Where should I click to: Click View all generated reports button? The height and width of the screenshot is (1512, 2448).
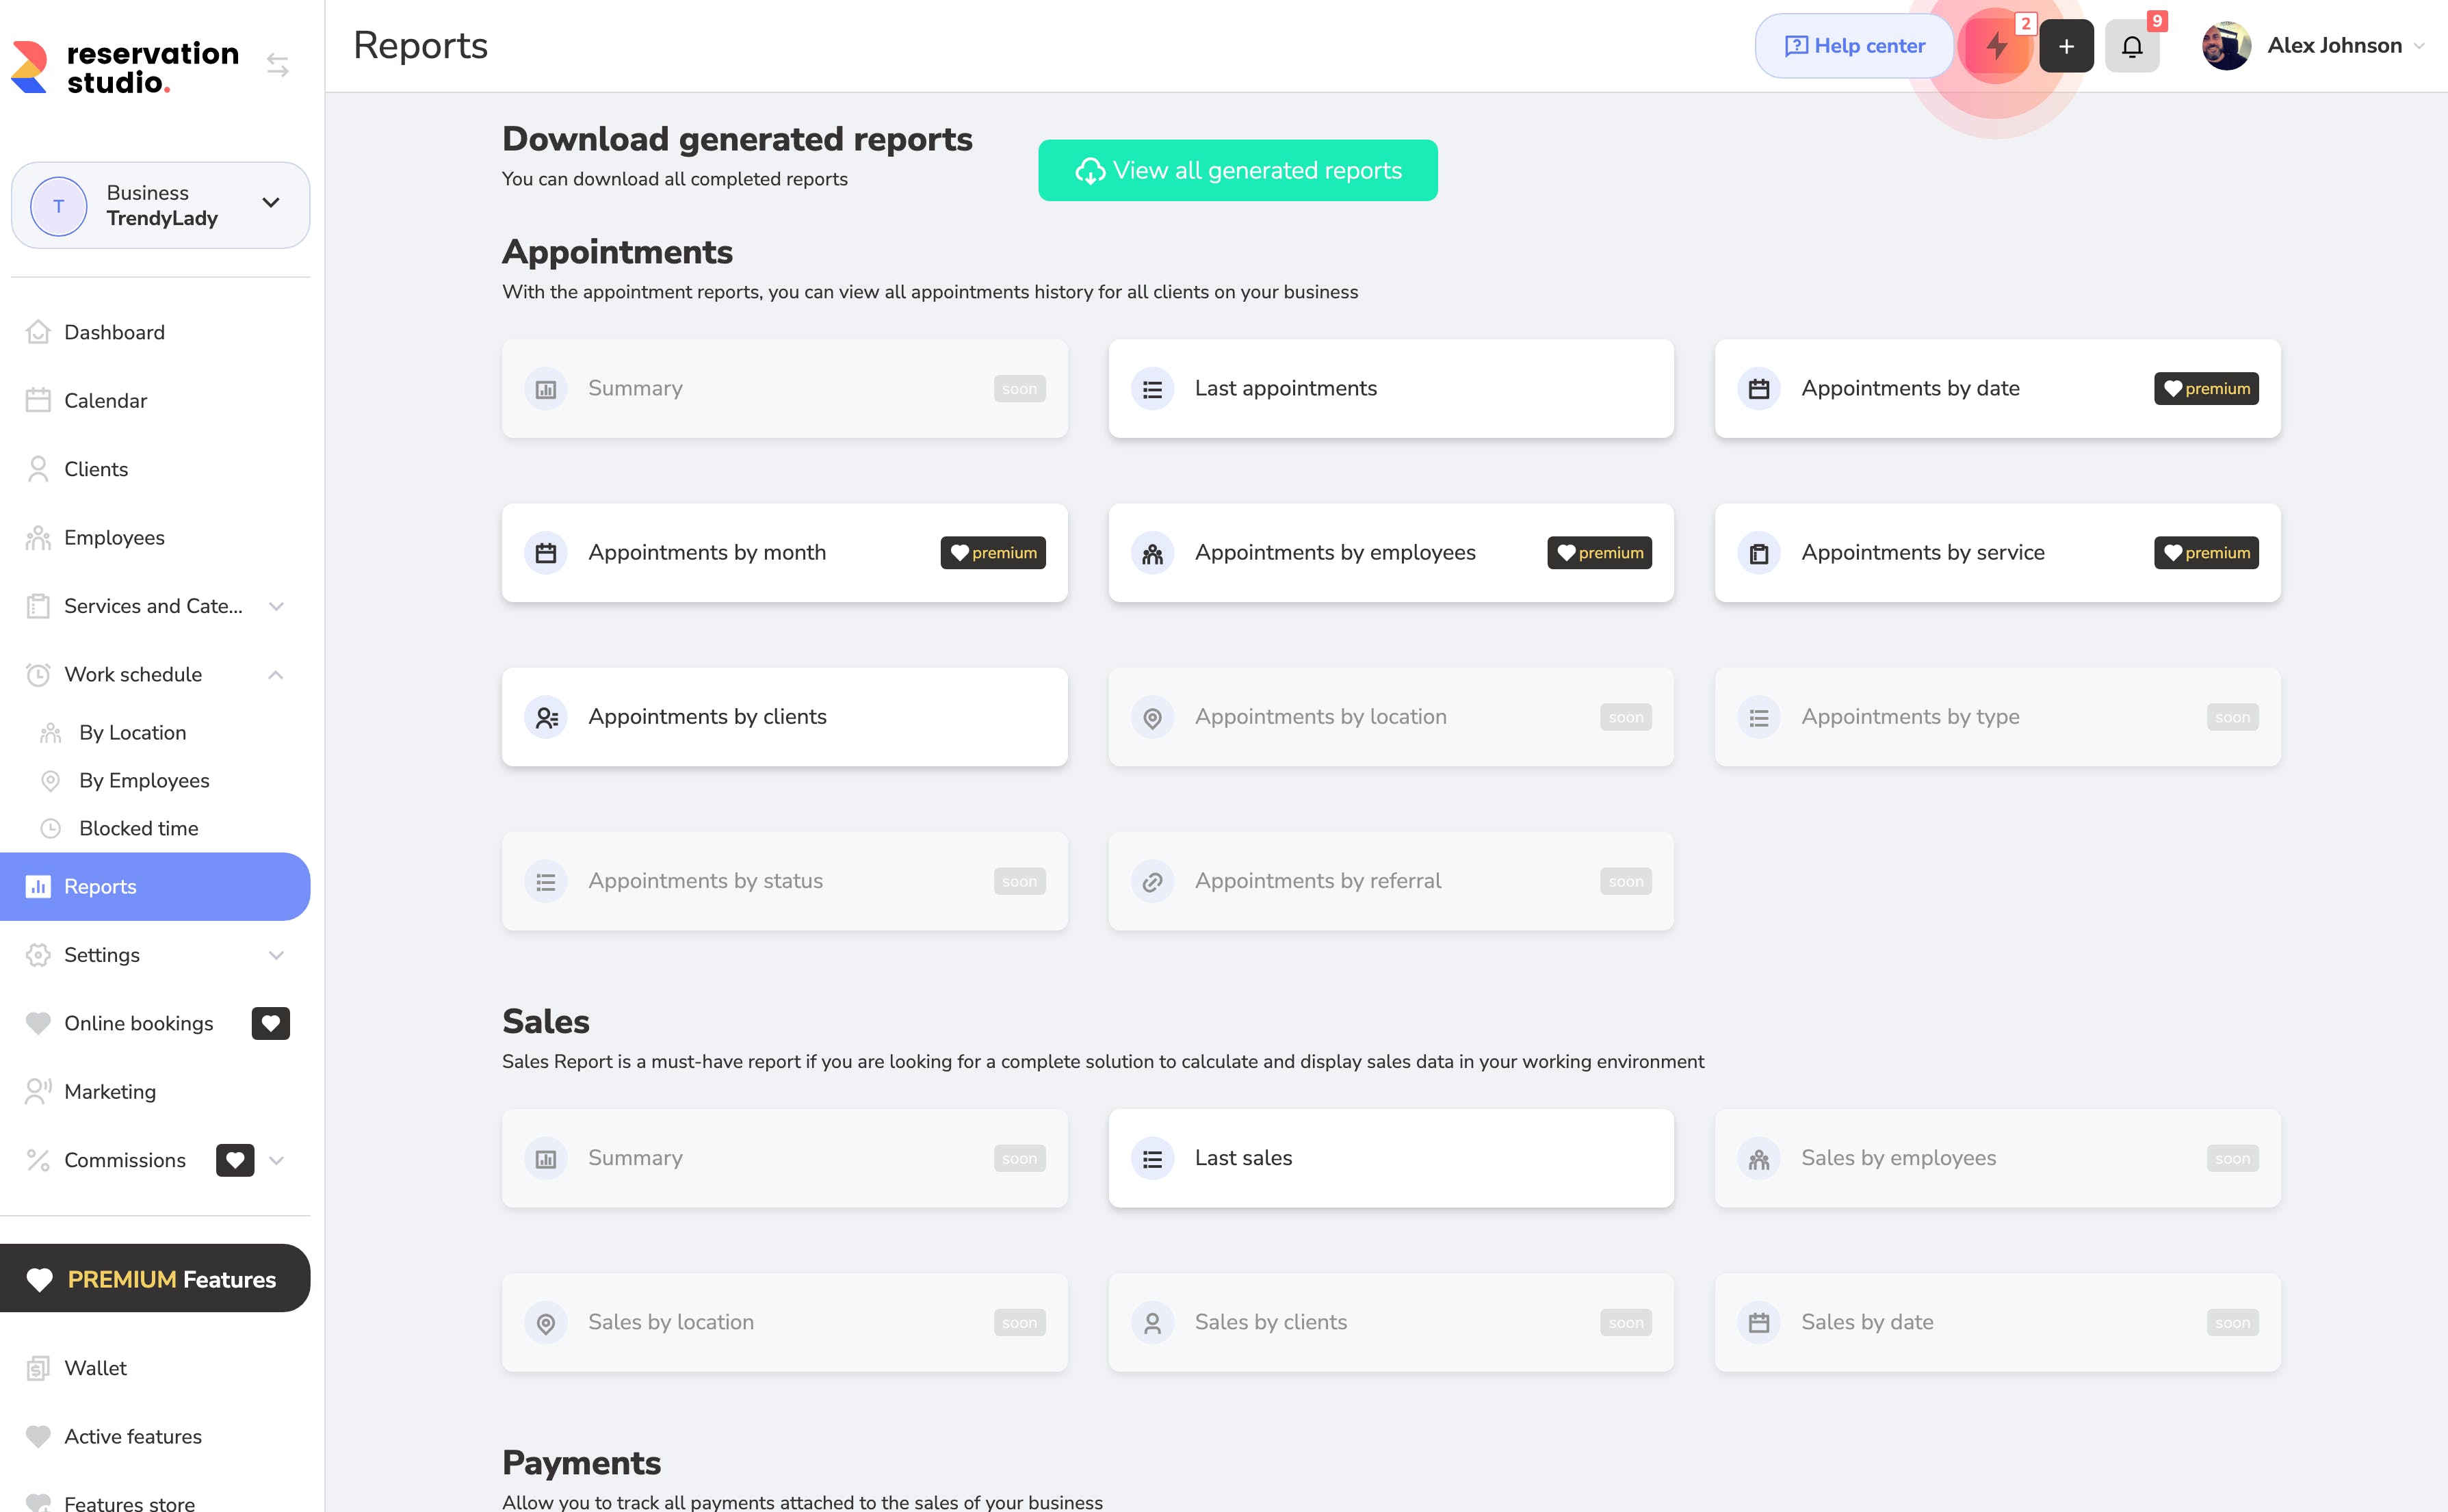pyautogui.click(x=1237, y=171)
